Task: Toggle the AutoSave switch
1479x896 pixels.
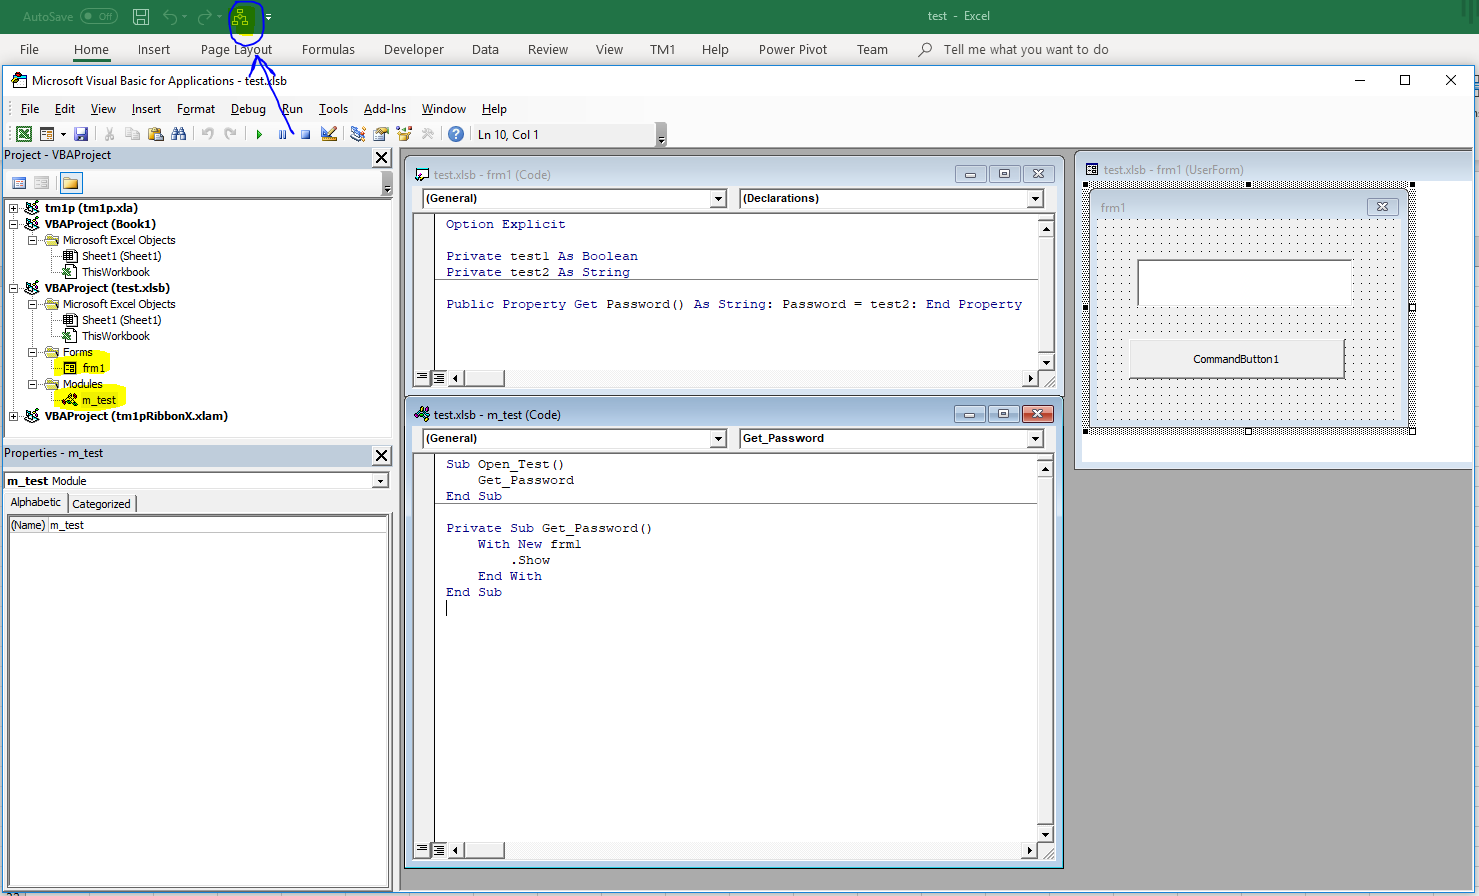Action: point(99,16)
